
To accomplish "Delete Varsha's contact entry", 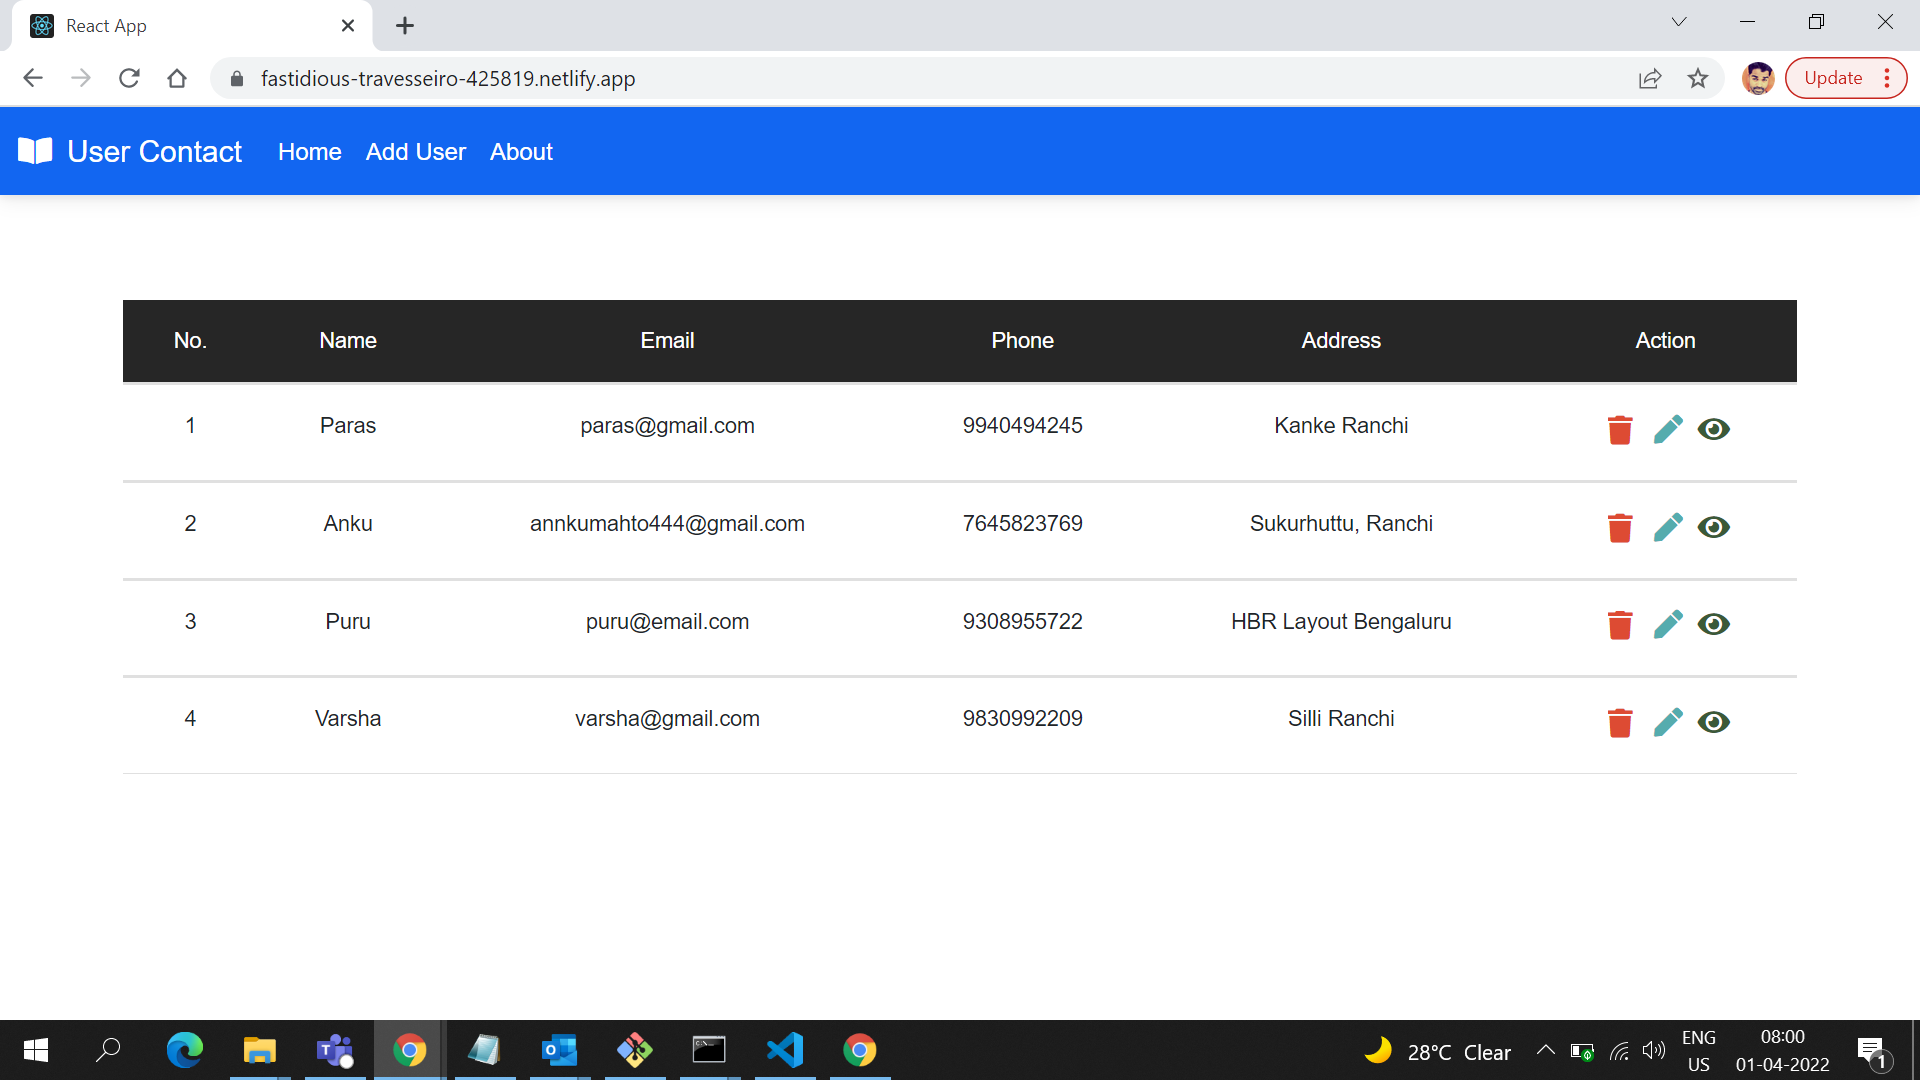I will coord(1620,722).
